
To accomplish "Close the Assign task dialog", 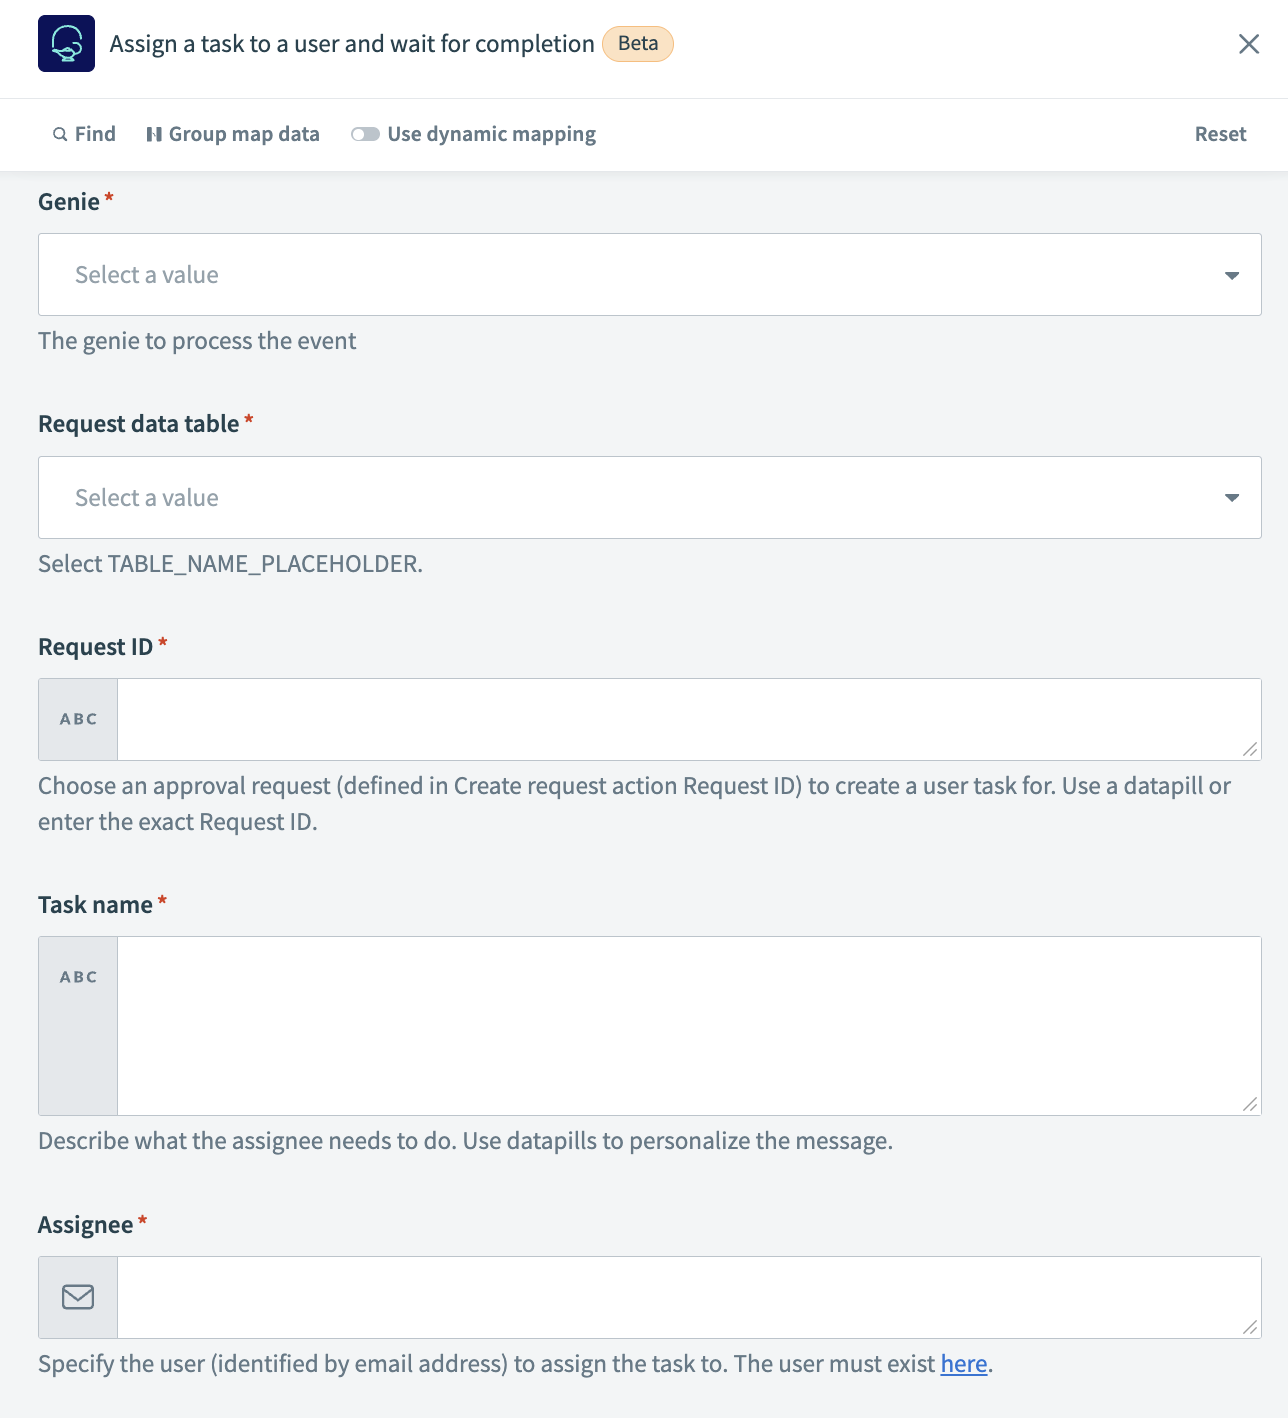I will click(1249, 44).
